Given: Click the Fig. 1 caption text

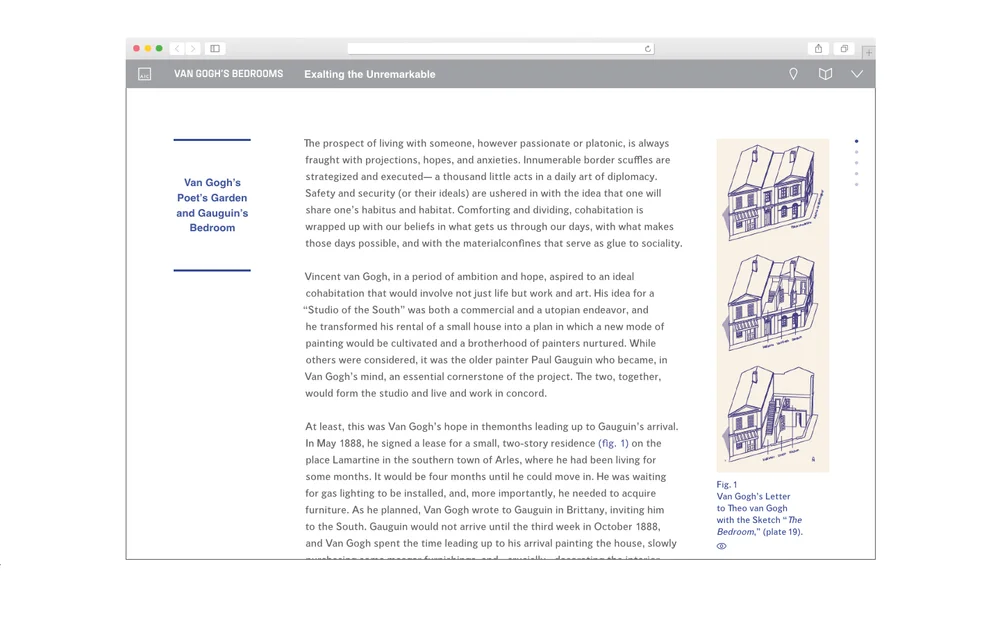Looking at the screenshot, I should (759, 508).
